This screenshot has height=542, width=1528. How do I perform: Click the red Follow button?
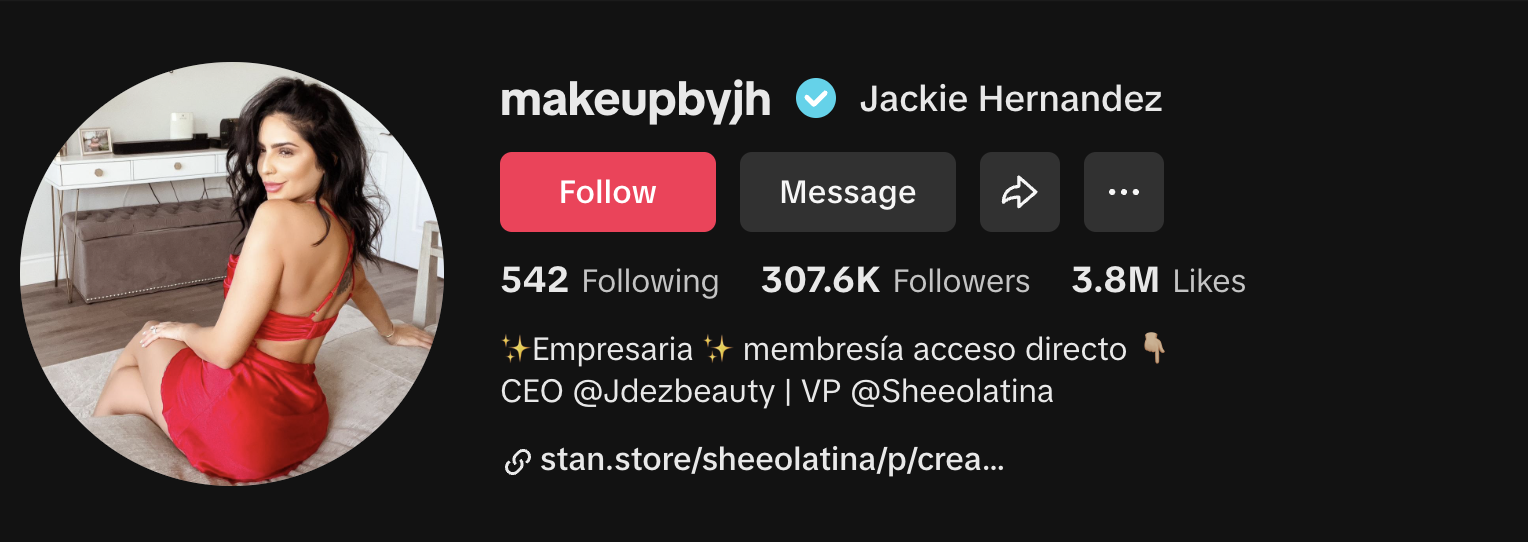(608, 192)
